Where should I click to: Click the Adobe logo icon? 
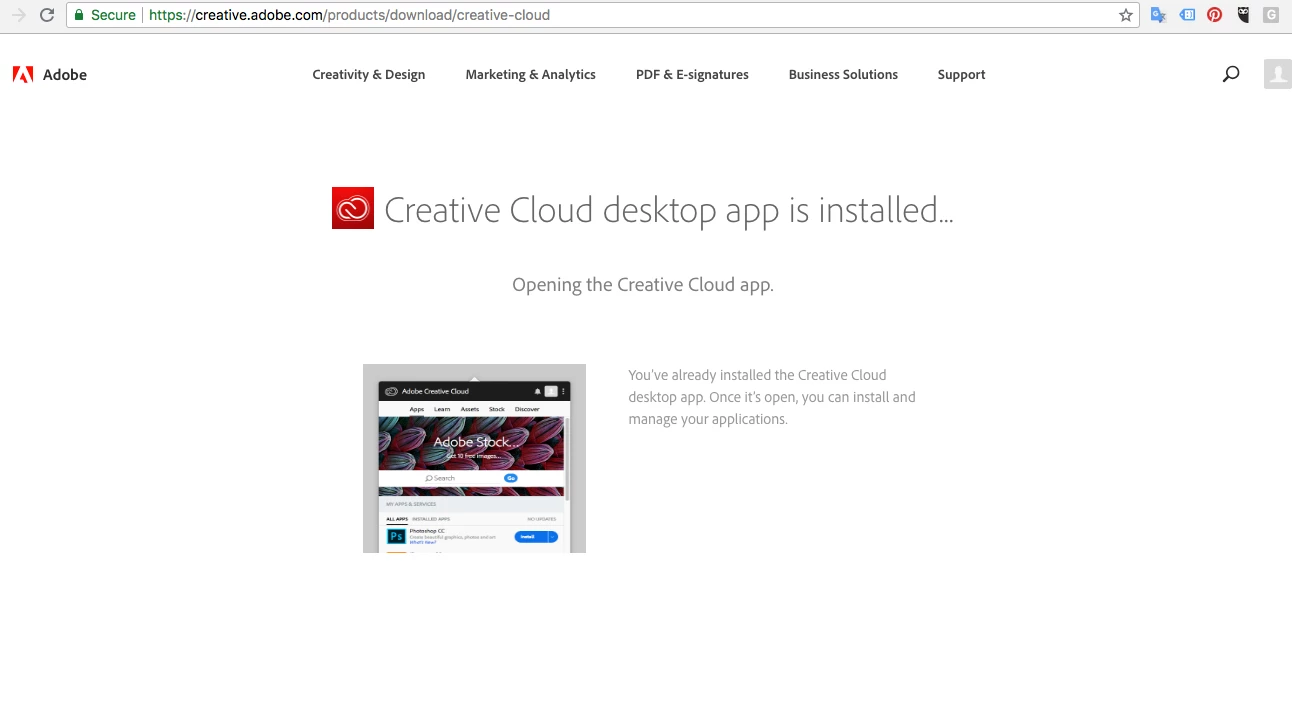[23, 74]
